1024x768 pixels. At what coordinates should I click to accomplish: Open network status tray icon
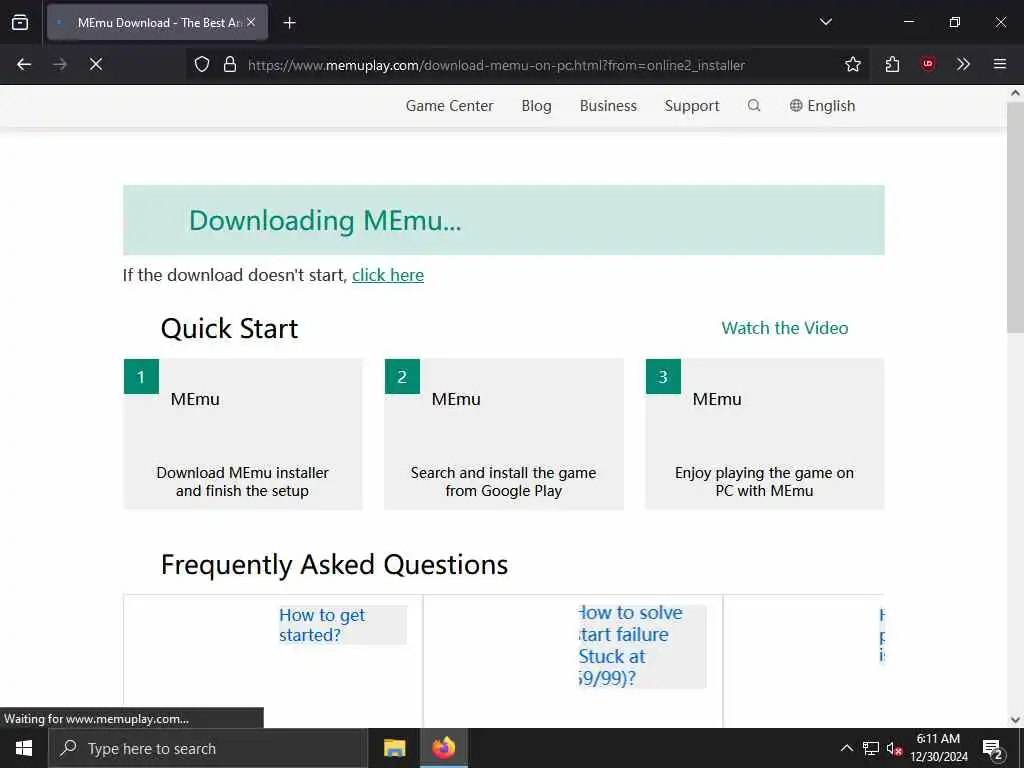pos(871,748)
